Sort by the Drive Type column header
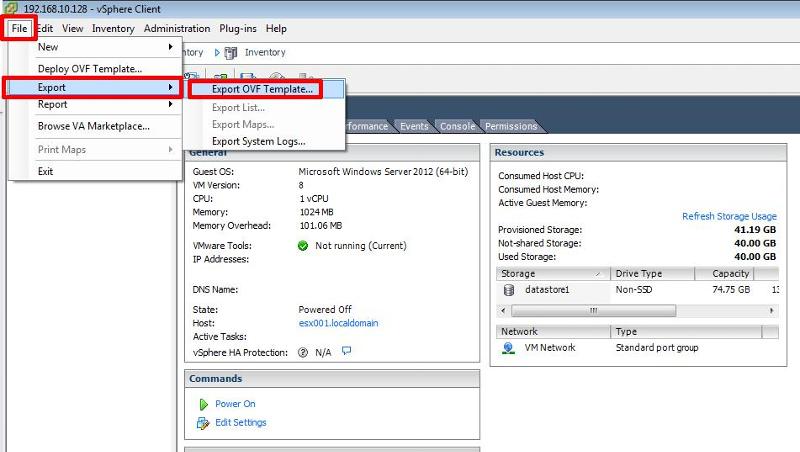800x452 pixels. click(x=652, y=274)
